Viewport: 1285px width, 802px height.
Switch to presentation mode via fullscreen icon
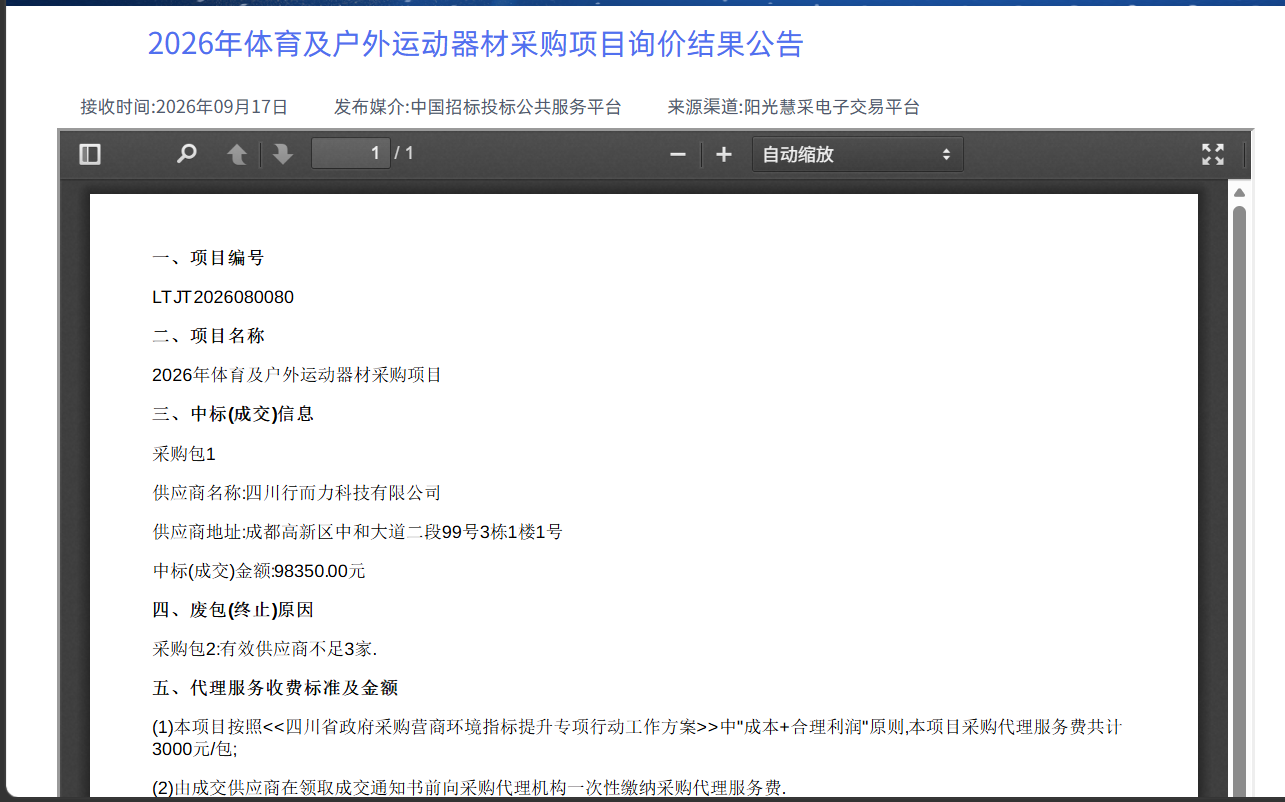tap(1213, 154)
